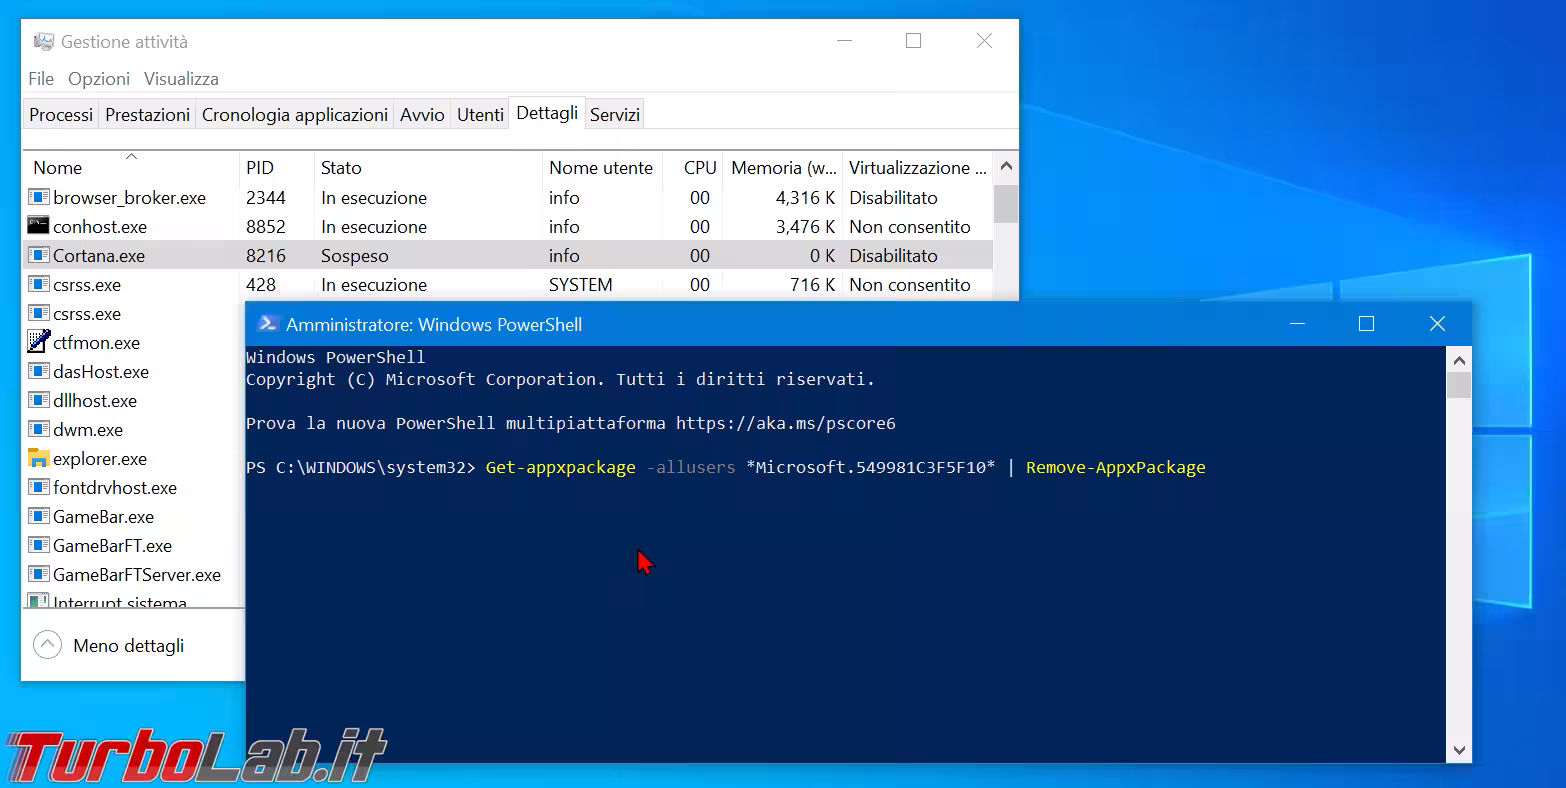Click the browser_broker.exe process icon
The height and width of the screenshot is (788, 1566).
point(38,198)
